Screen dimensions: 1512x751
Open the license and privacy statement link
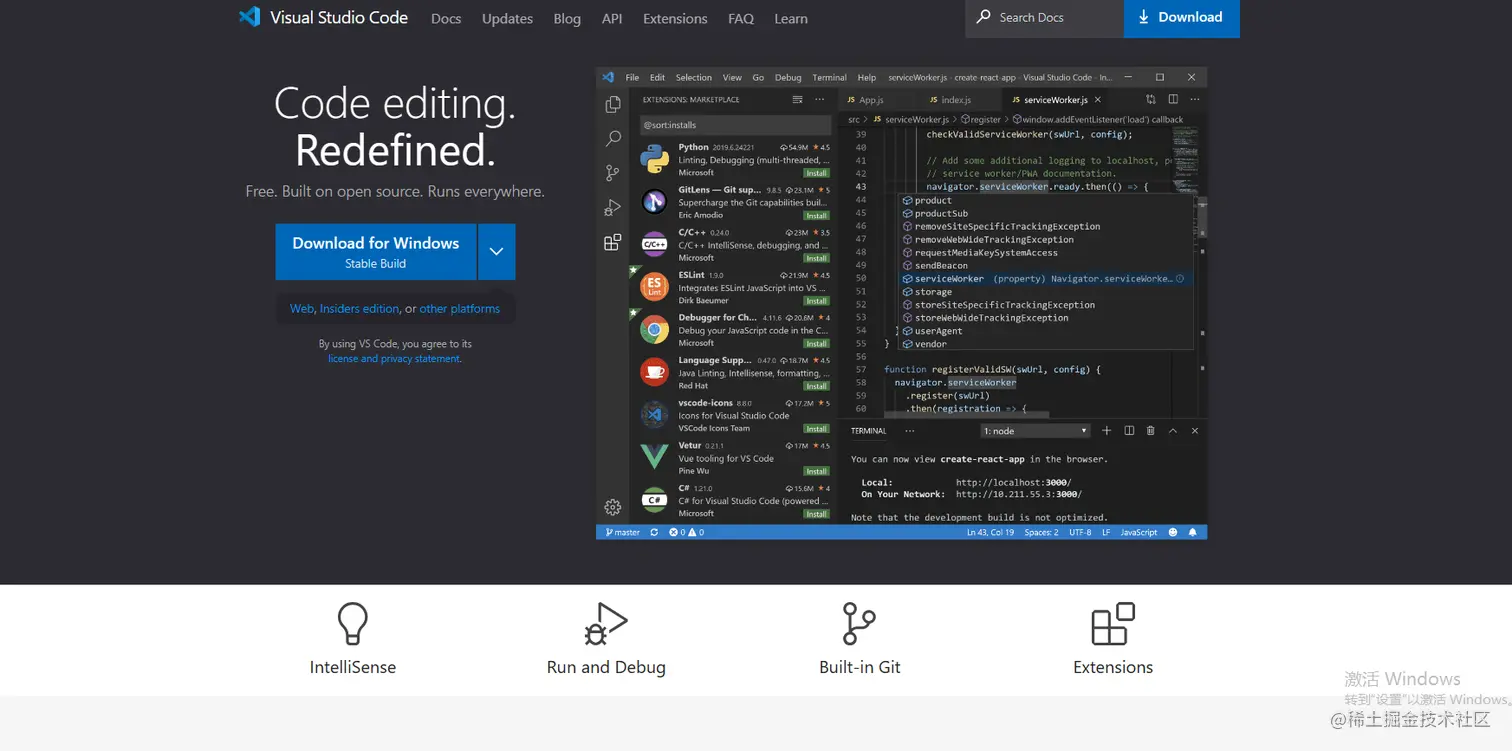(394, 358)
